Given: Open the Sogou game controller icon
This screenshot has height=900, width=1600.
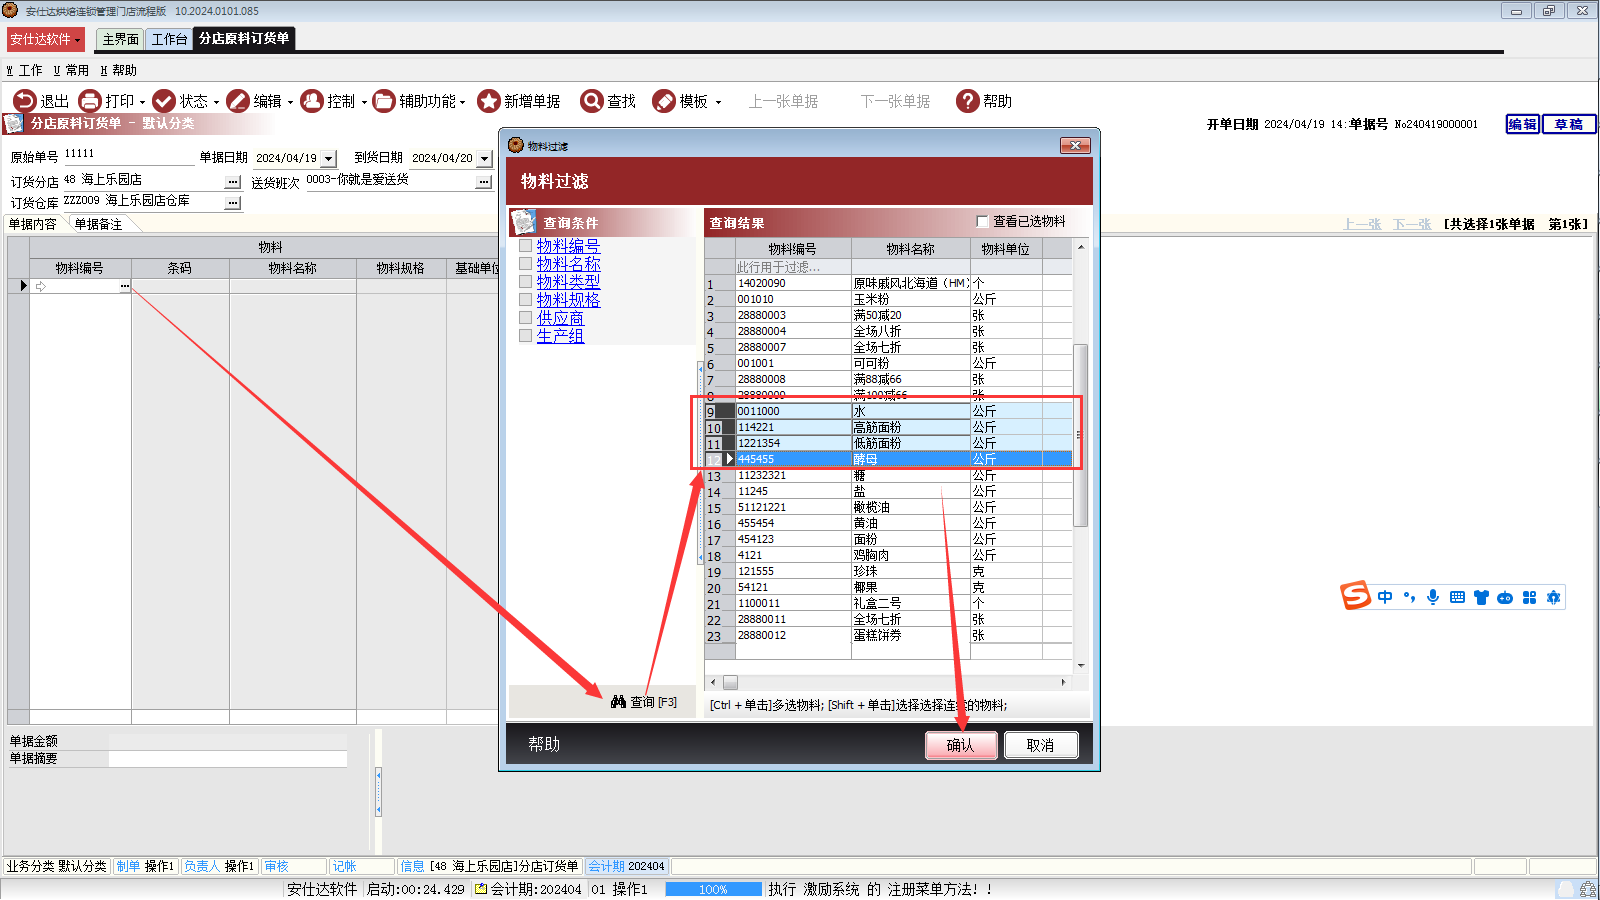Looking at the screenshot, I should (x=1505, y=597).
